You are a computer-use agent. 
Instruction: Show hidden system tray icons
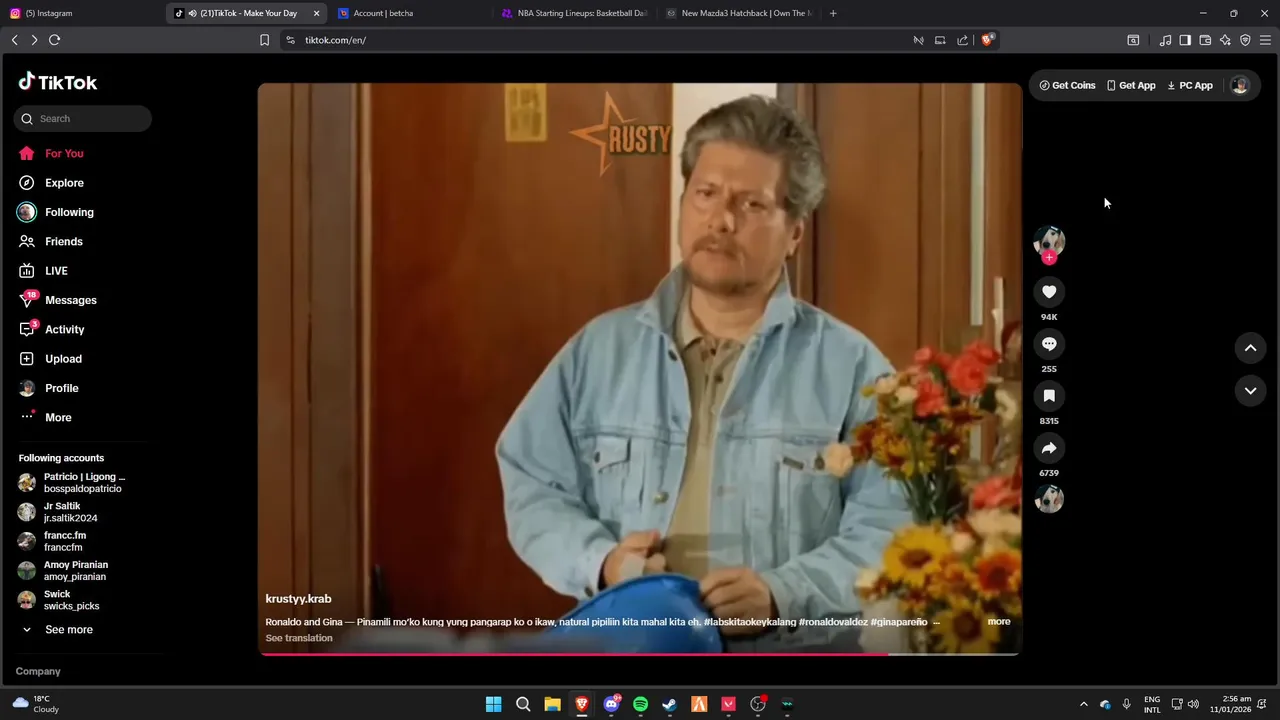[1083, 704]
